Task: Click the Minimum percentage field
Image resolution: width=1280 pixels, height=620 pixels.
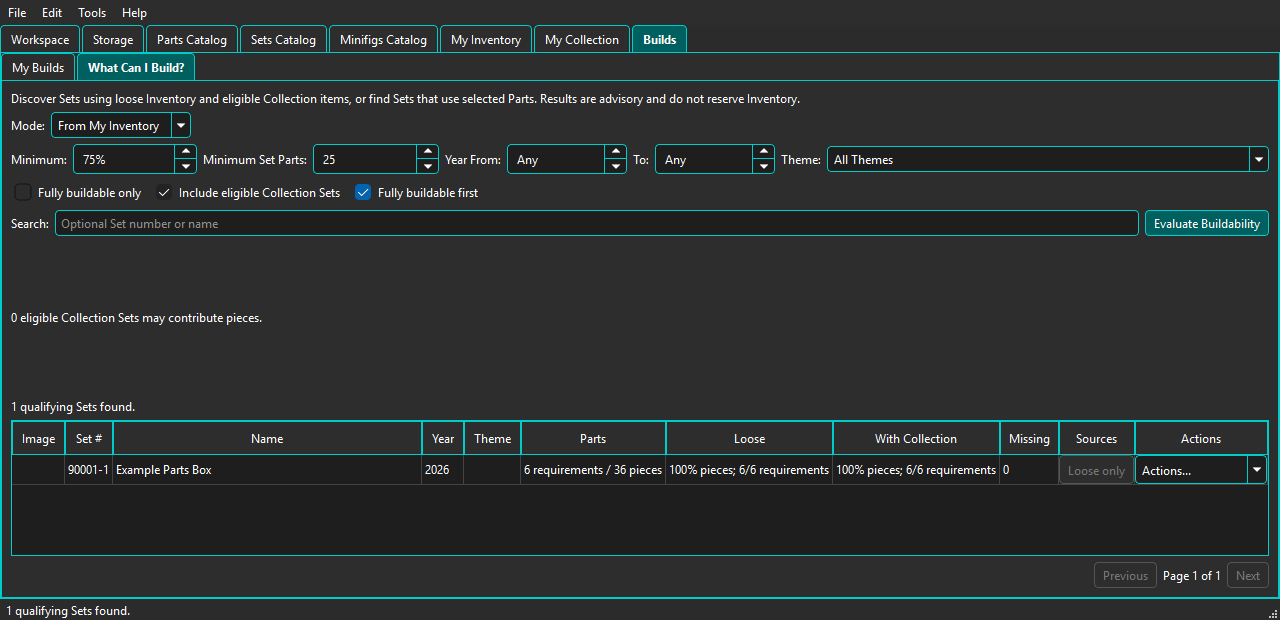Action: (x=124, y=160)
